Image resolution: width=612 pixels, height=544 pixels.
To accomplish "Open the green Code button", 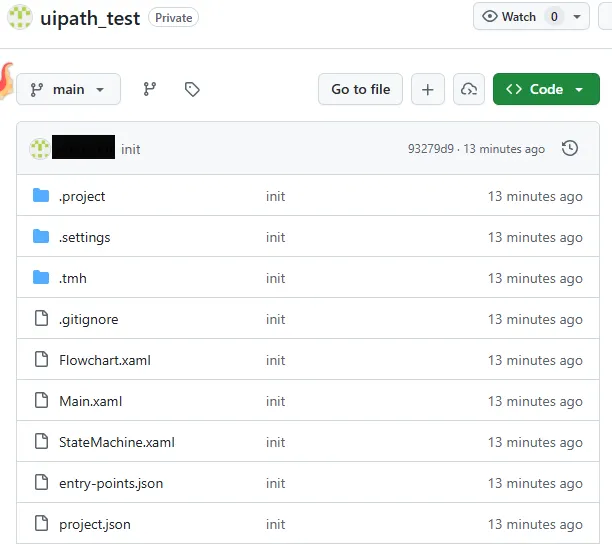I will pyautogui.click(x=546, y=89).
